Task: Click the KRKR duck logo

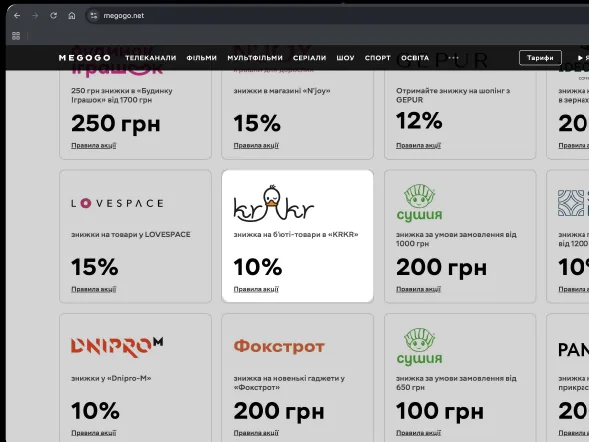Action: pos(273,203)
